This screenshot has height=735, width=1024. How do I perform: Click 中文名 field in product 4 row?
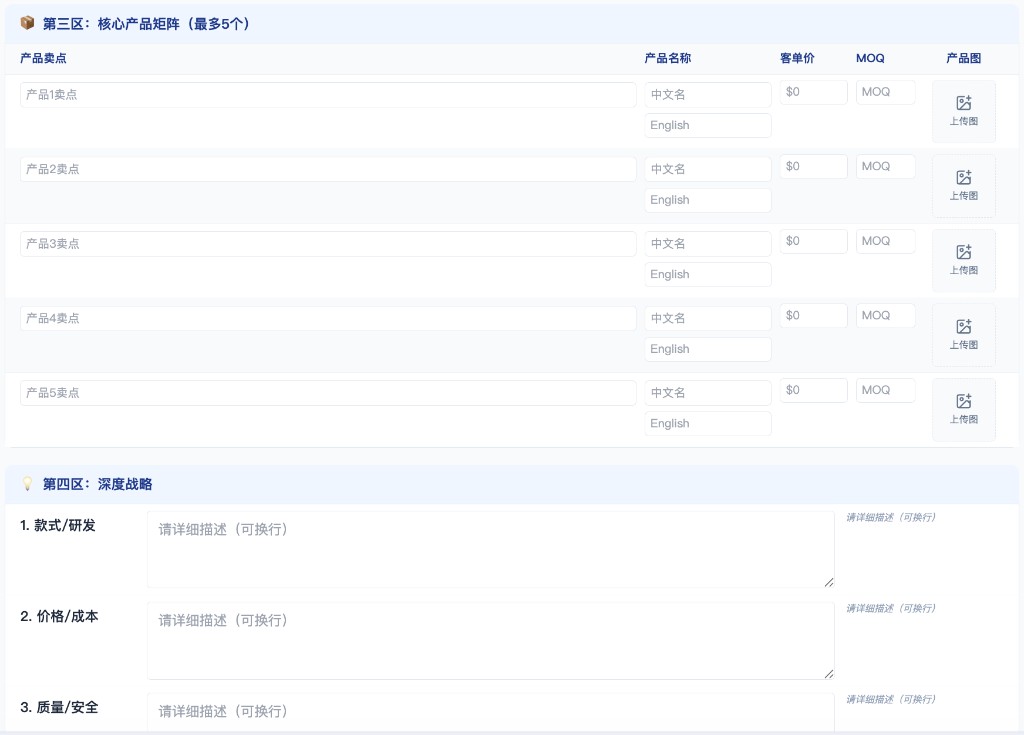pyautogui.click(x=708, y=318)
